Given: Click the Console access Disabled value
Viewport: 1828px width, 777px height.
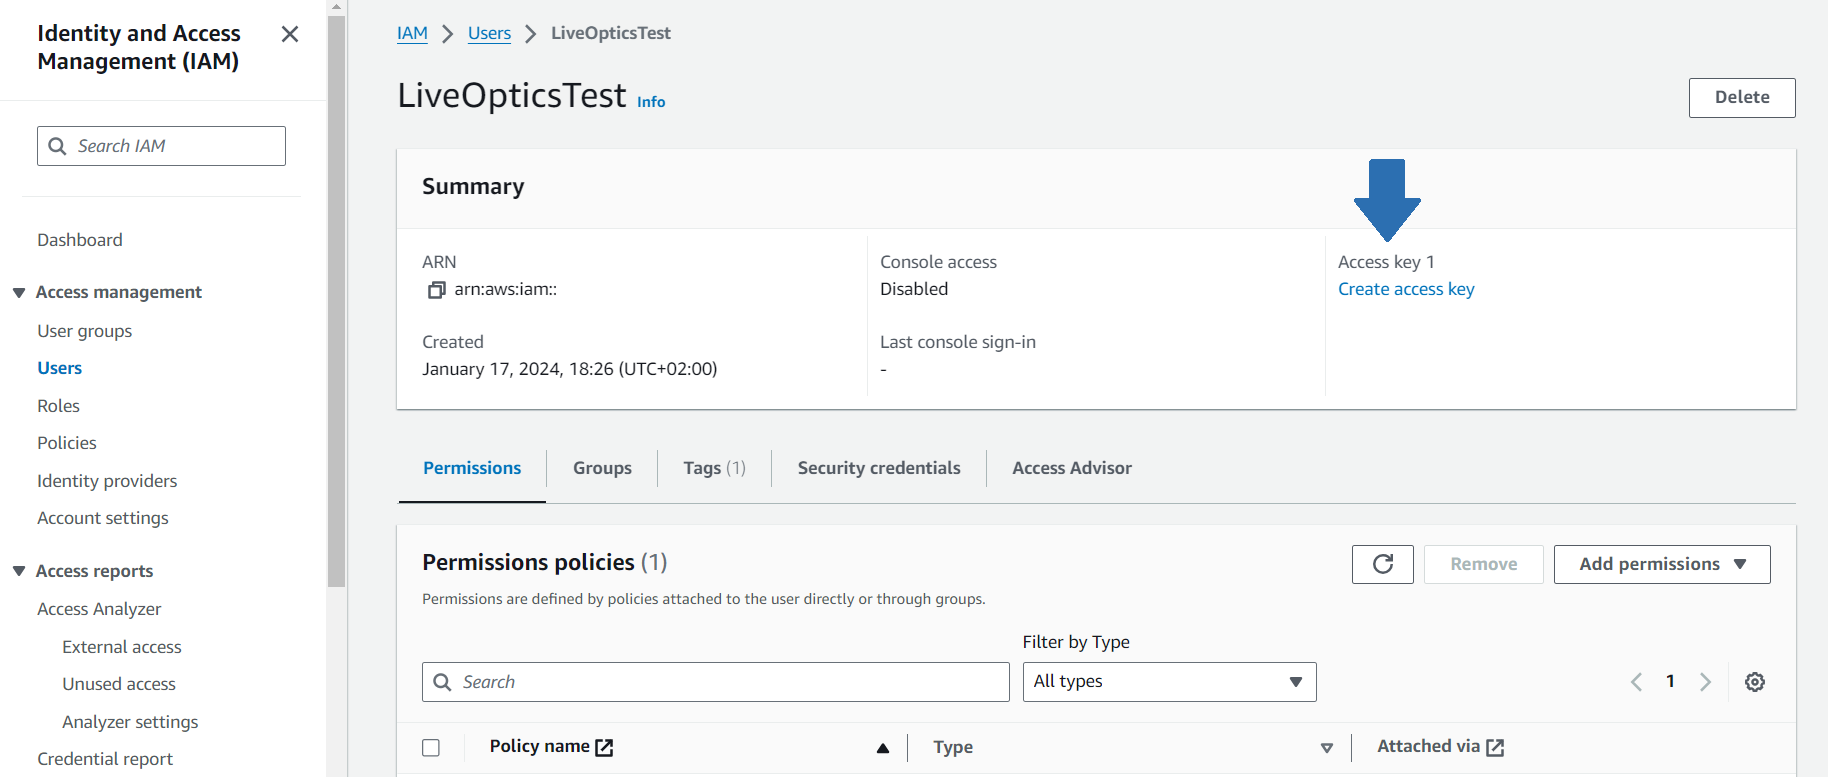Looking at the screenshot, I should point(914,289).
